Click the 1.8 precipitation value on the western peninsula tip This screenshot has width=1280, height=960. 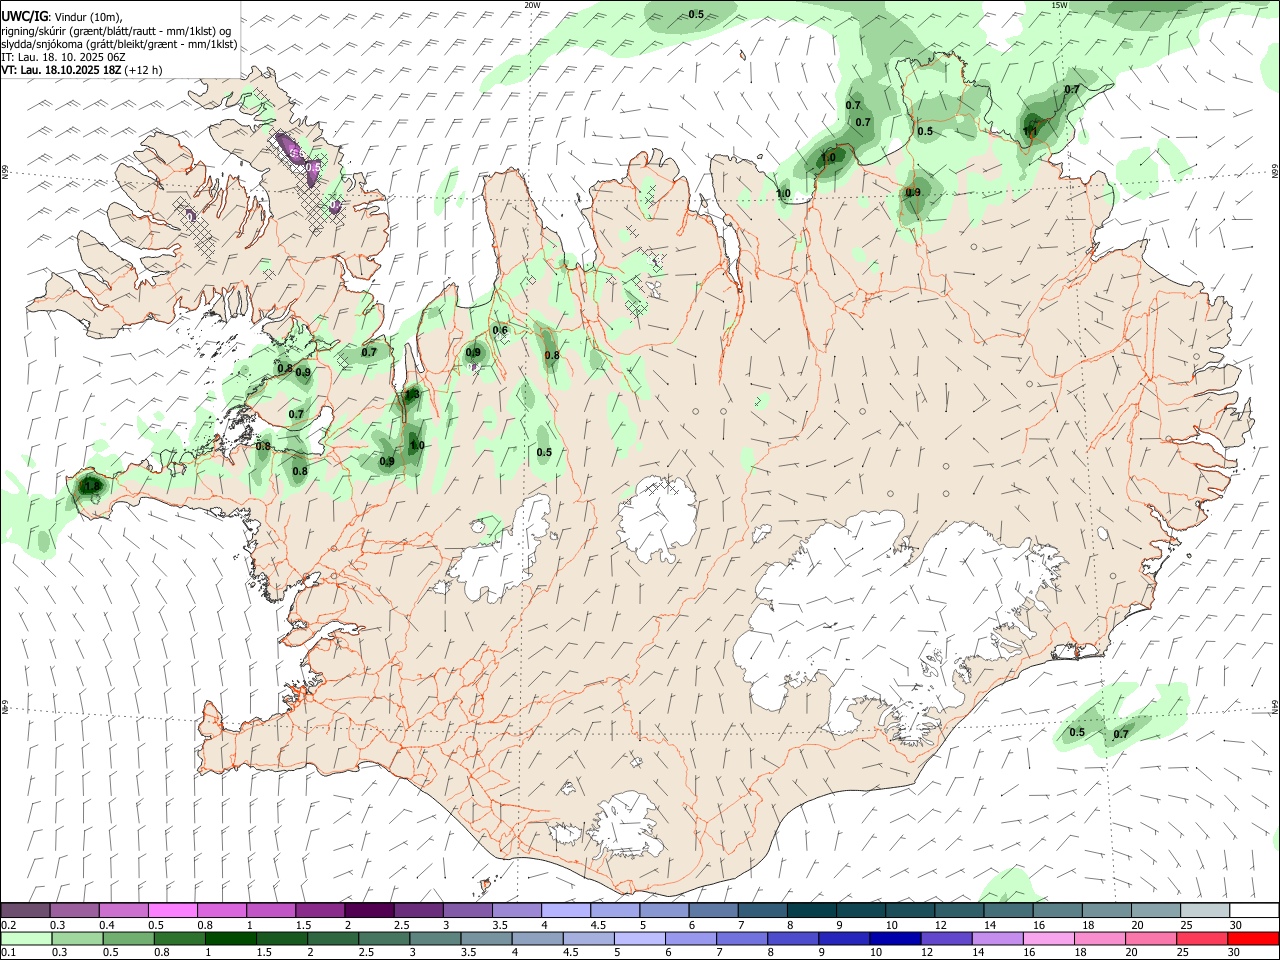tap(91, 486)
